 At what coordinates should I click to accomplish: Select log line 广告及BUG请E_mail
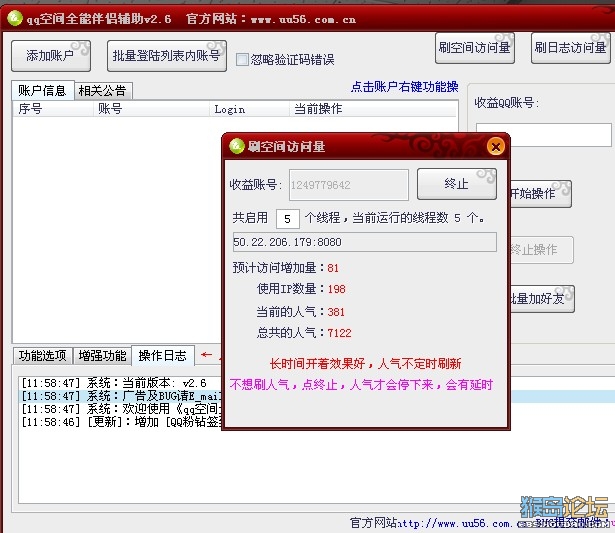pos(121,396)
